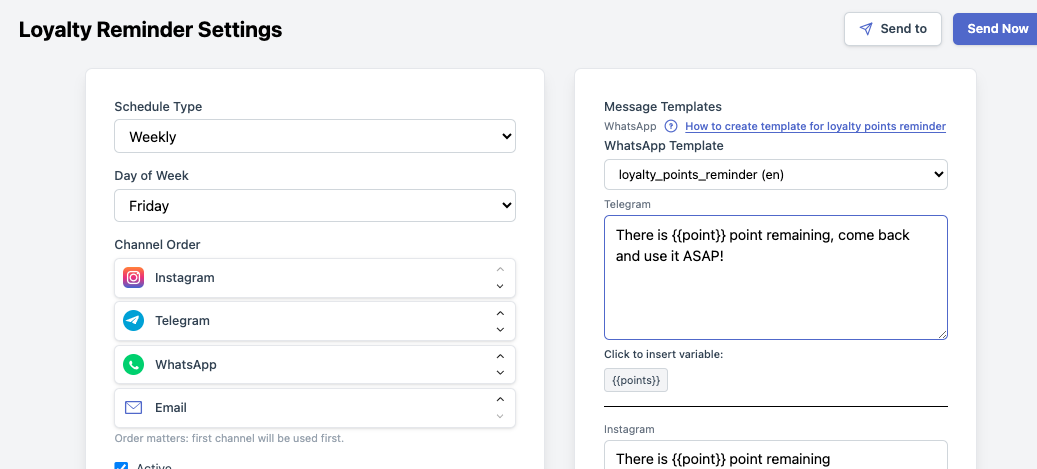
Task: Move Telegram channel up with arrow
Action: [x=500, y=313]
